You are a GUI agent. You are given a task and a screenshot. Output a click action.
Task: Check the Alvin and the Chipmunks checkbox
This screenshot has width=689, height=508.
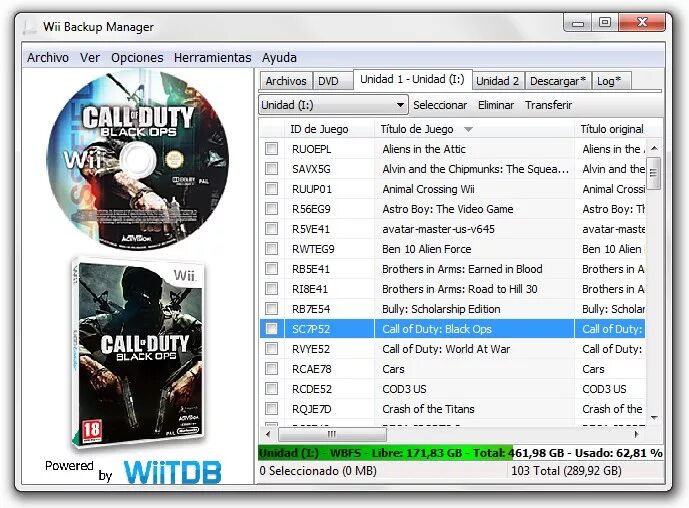pyautogui.click(x=272, y=168)
